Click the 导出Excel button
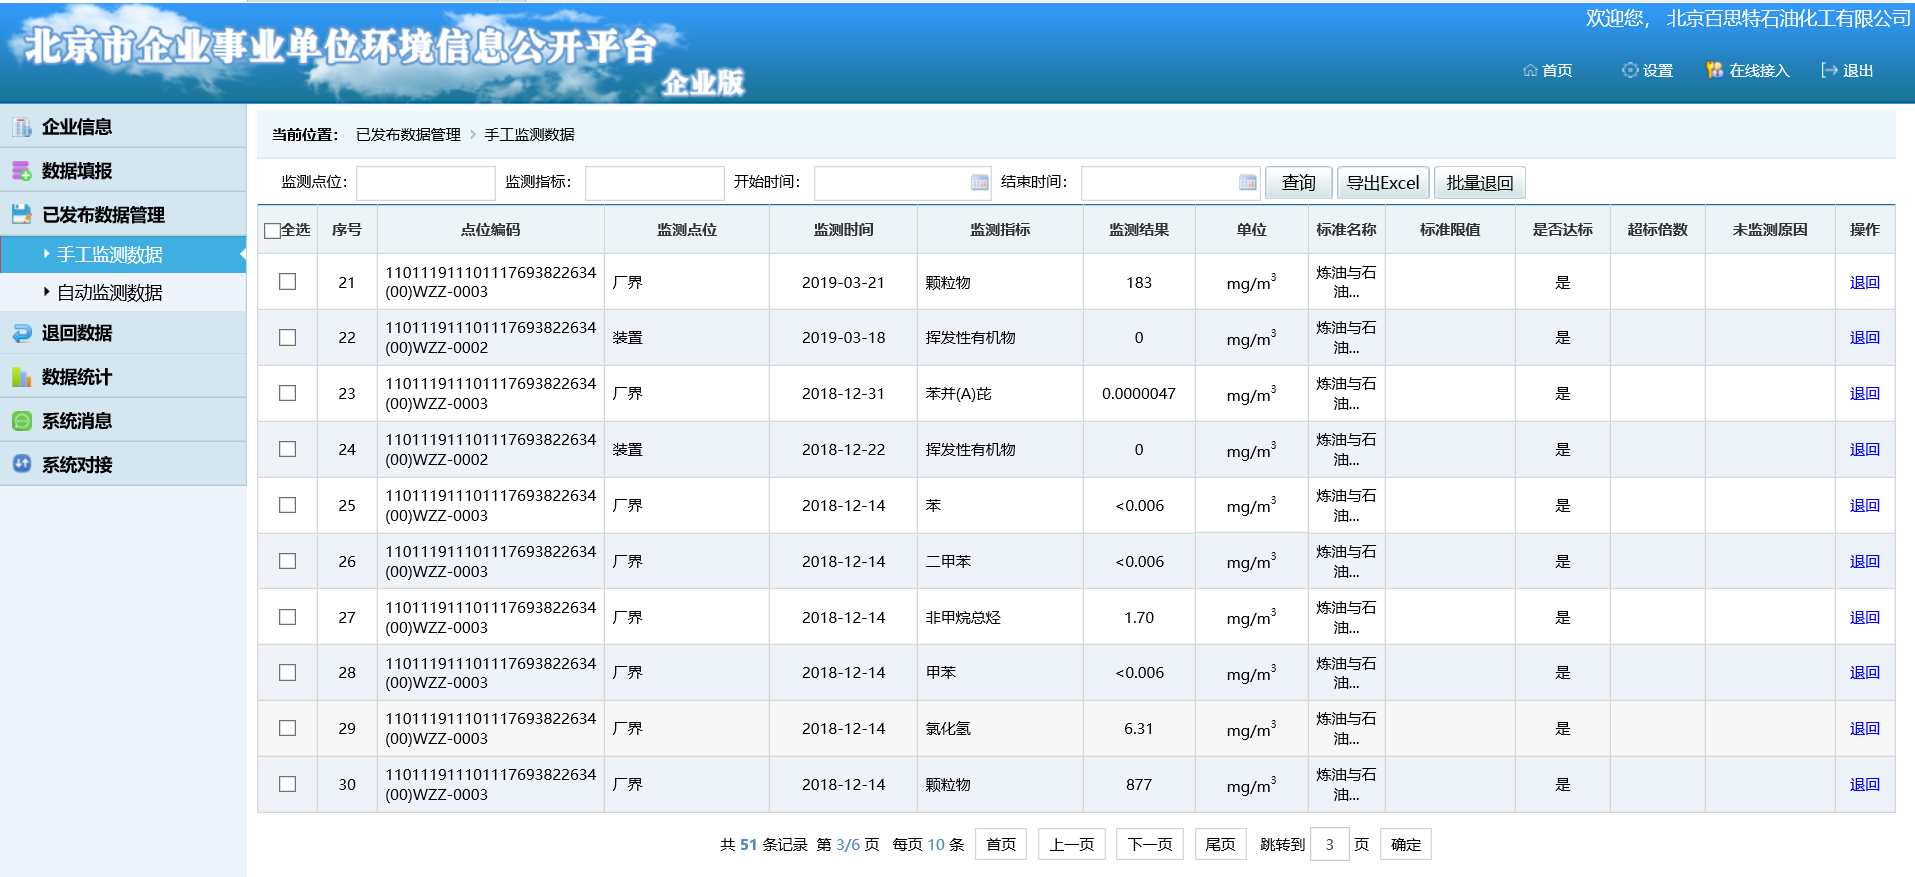1915x877 pixels. [x=1383, y=183]
